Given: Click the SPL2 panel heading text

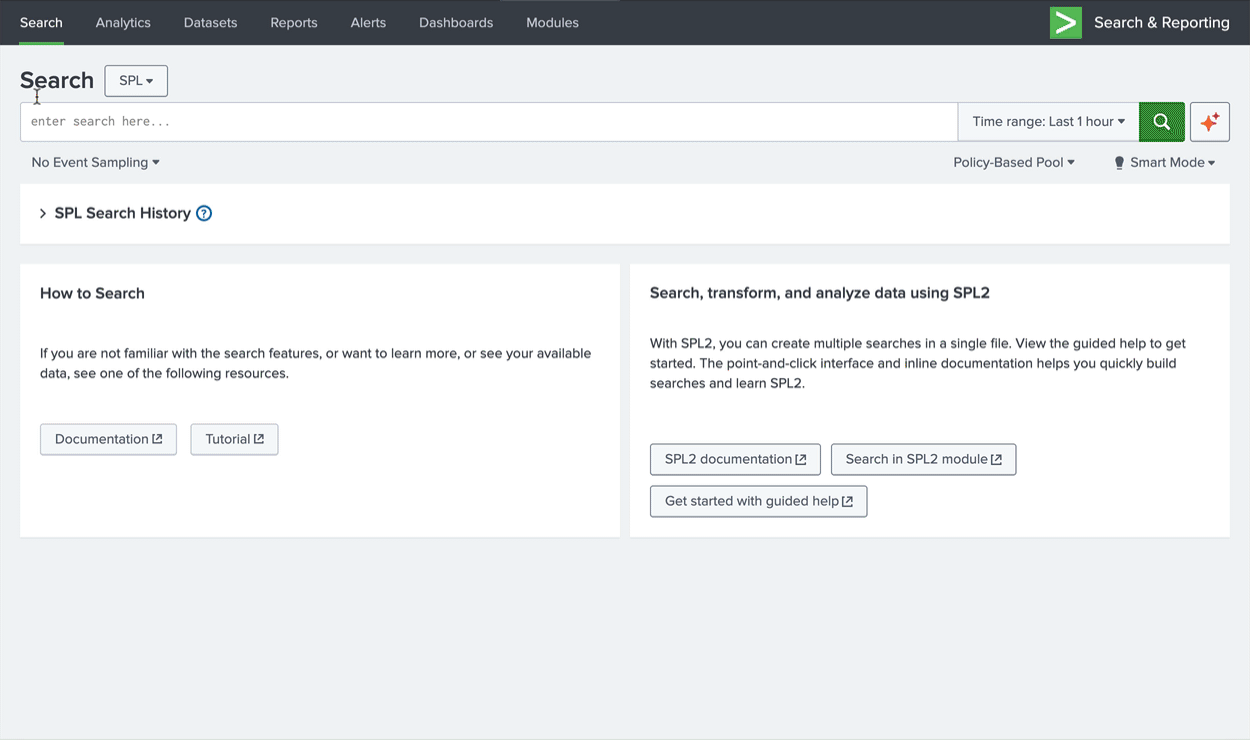Looking at the screenshot, I should [820, 293].
